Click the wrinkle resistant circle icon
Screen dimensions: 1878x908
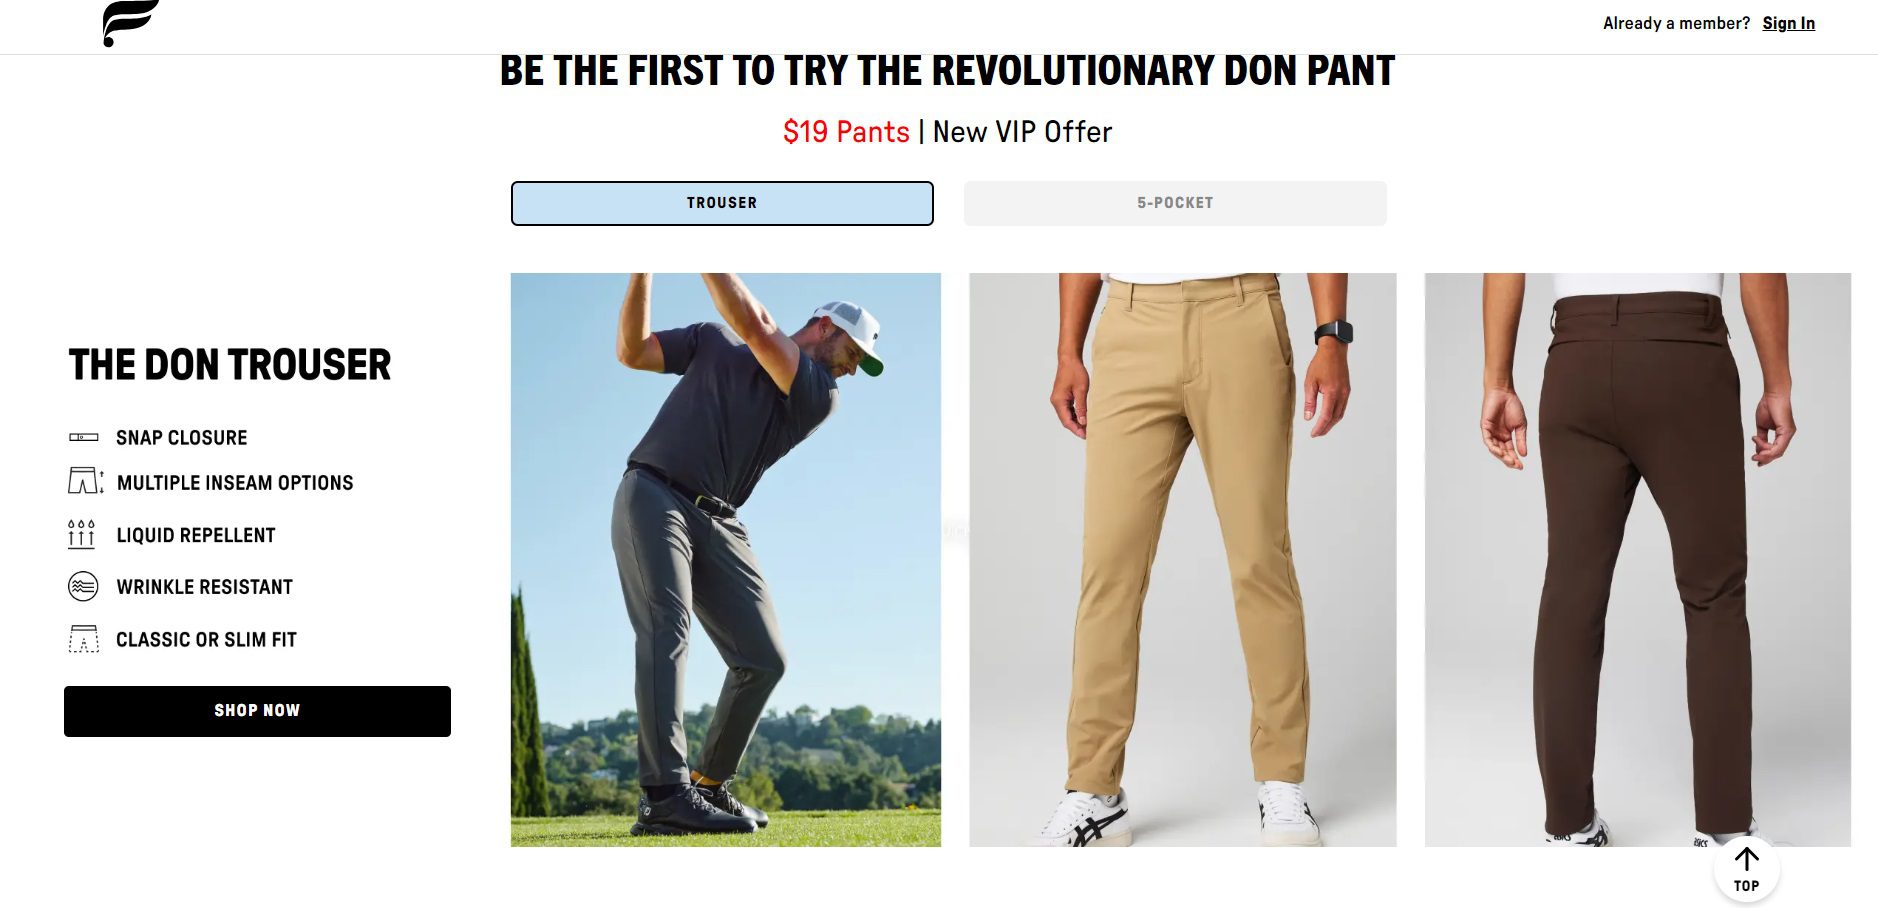83,586
